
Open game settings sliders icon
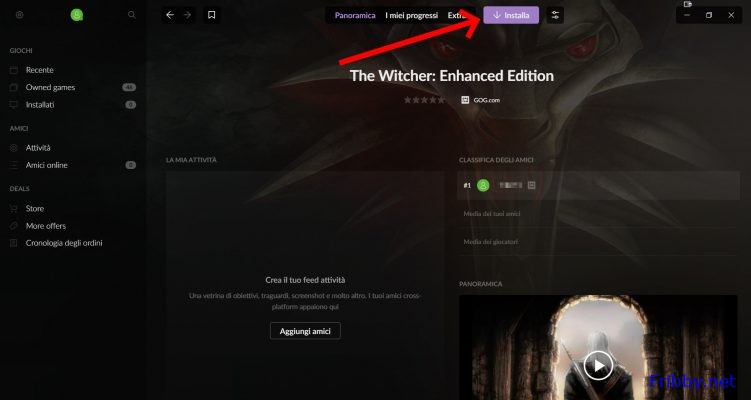click(555, 15)
